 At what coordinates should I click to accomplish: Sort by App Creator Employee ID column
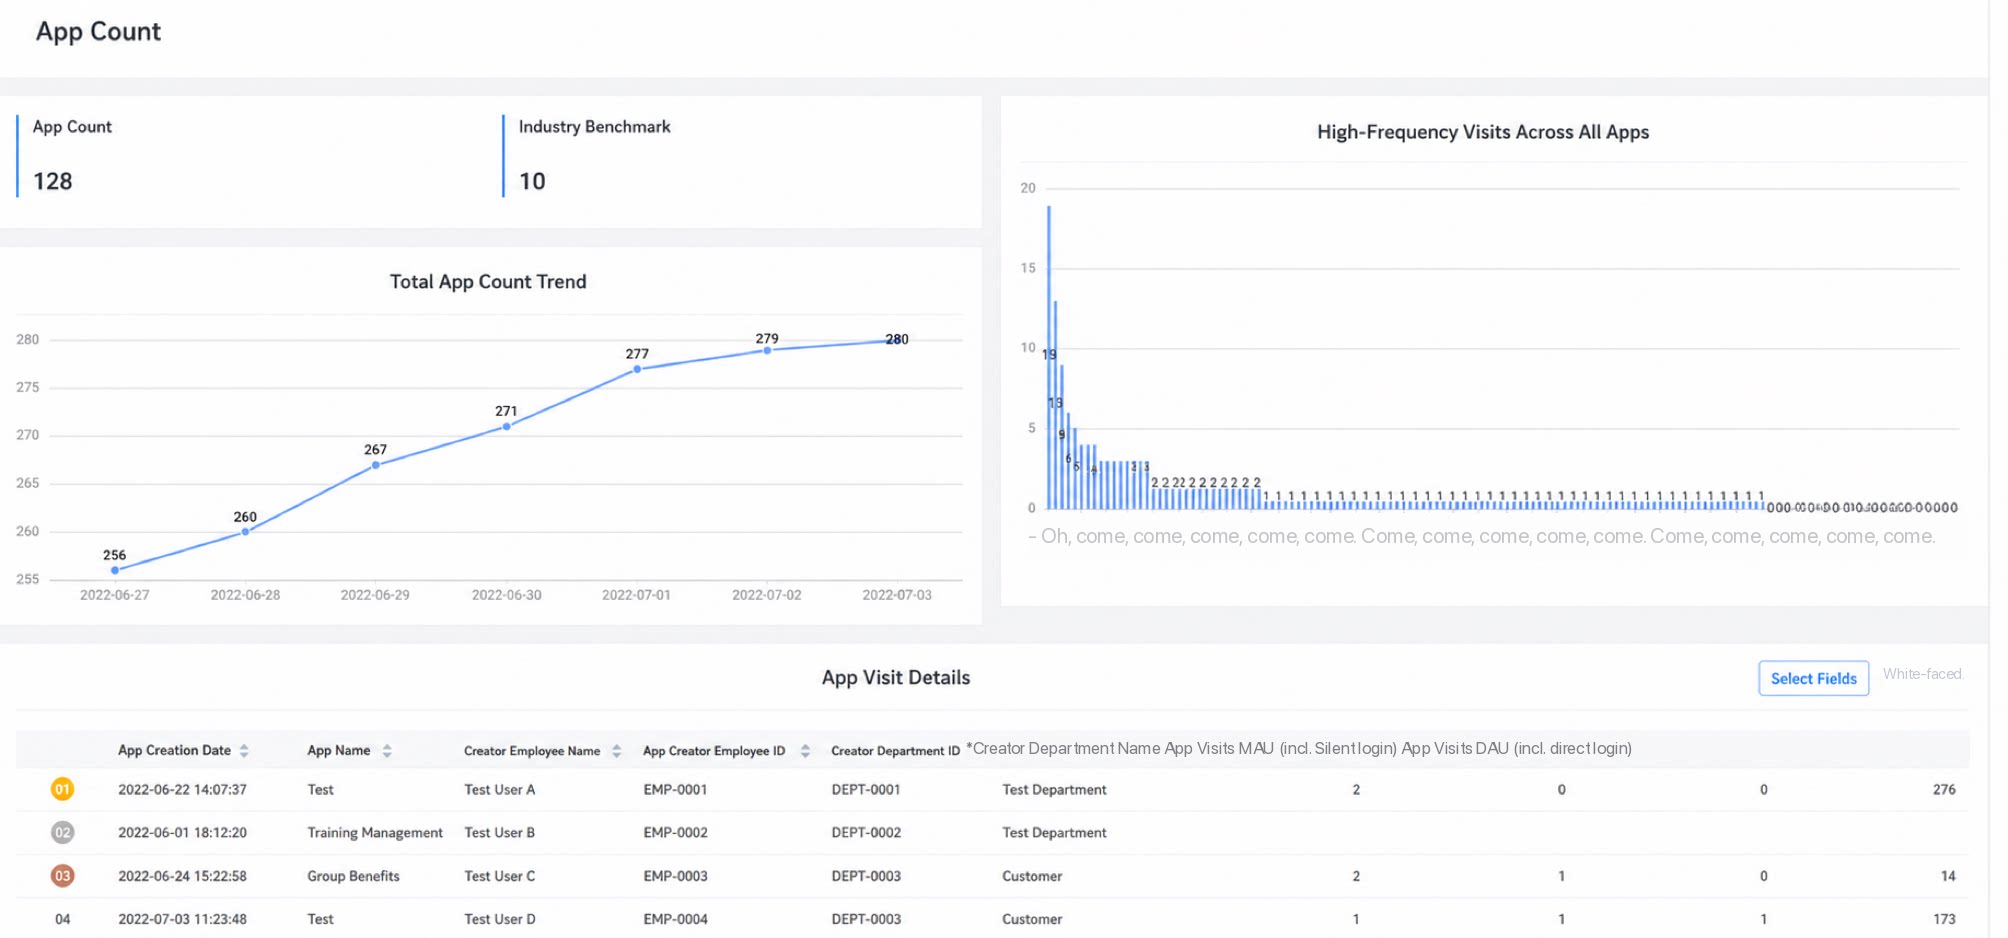click(805, 751)
